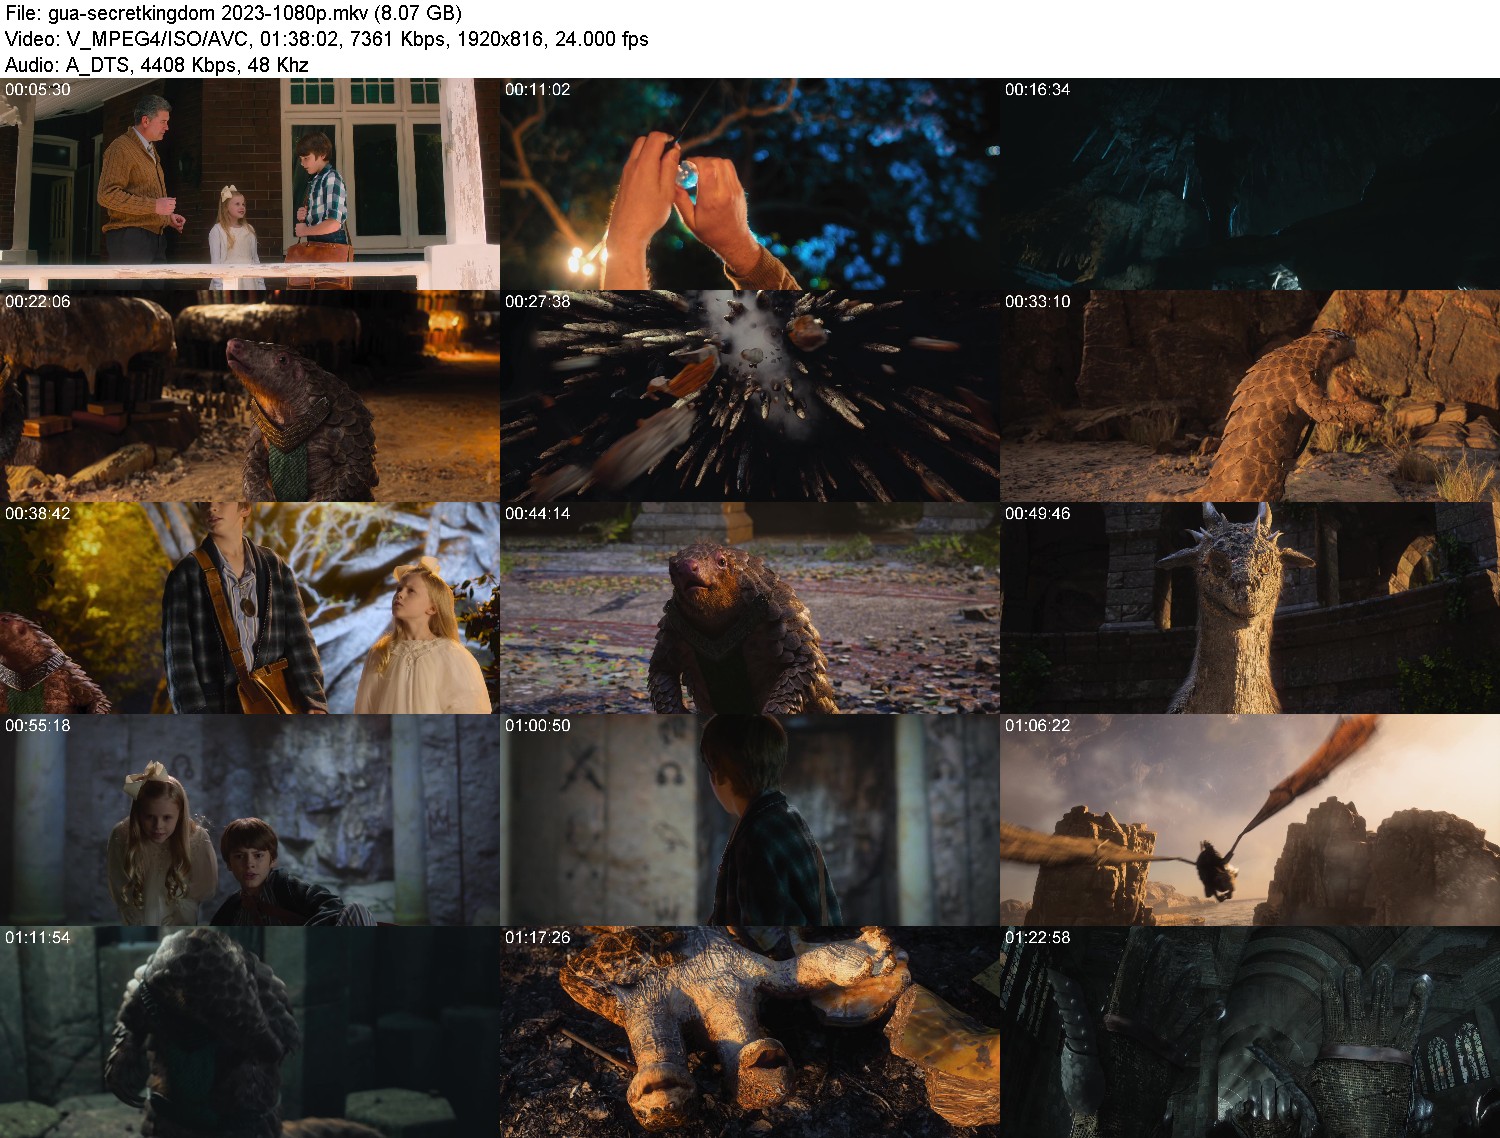This screenshot has width=1500, height=1138.
Task: Open the thumbnail at 00:11:02
Action: click(x=750, y=184)
